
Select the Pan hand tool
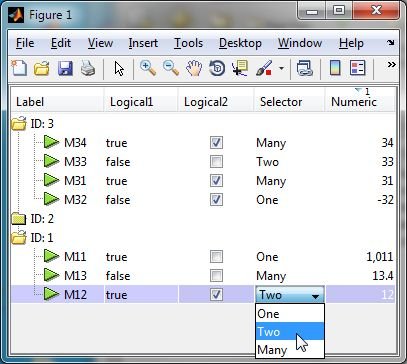194,69
